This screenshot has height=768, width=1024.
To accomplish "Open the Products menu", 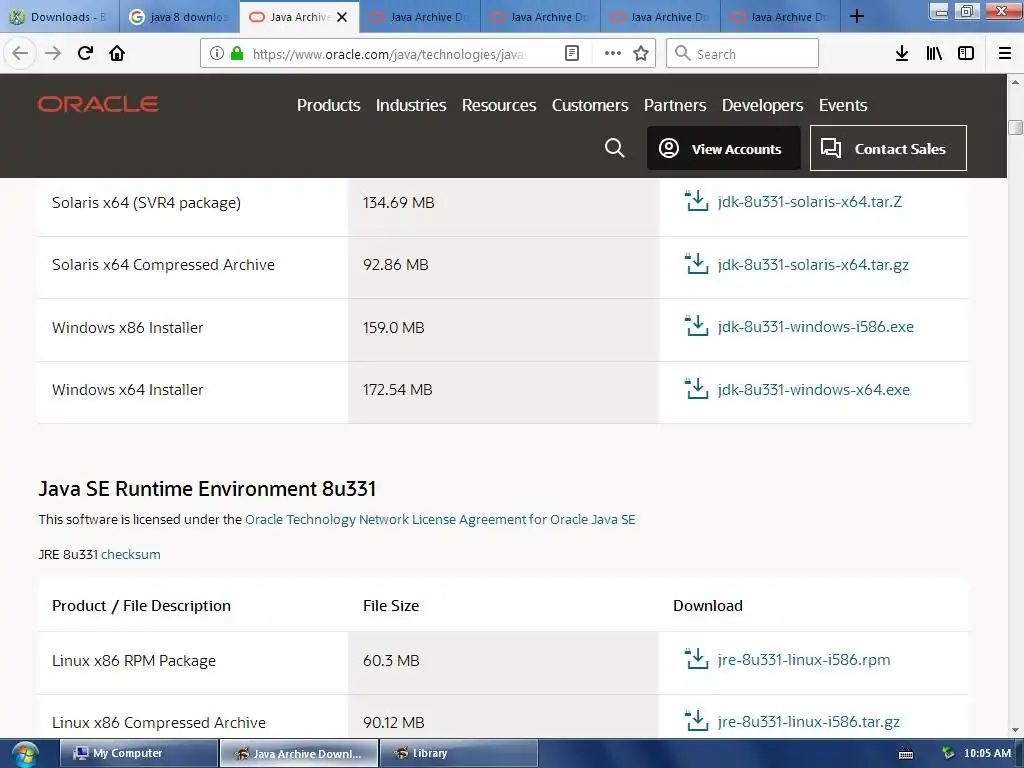I will pyautogui.click(x=328, y=105).
